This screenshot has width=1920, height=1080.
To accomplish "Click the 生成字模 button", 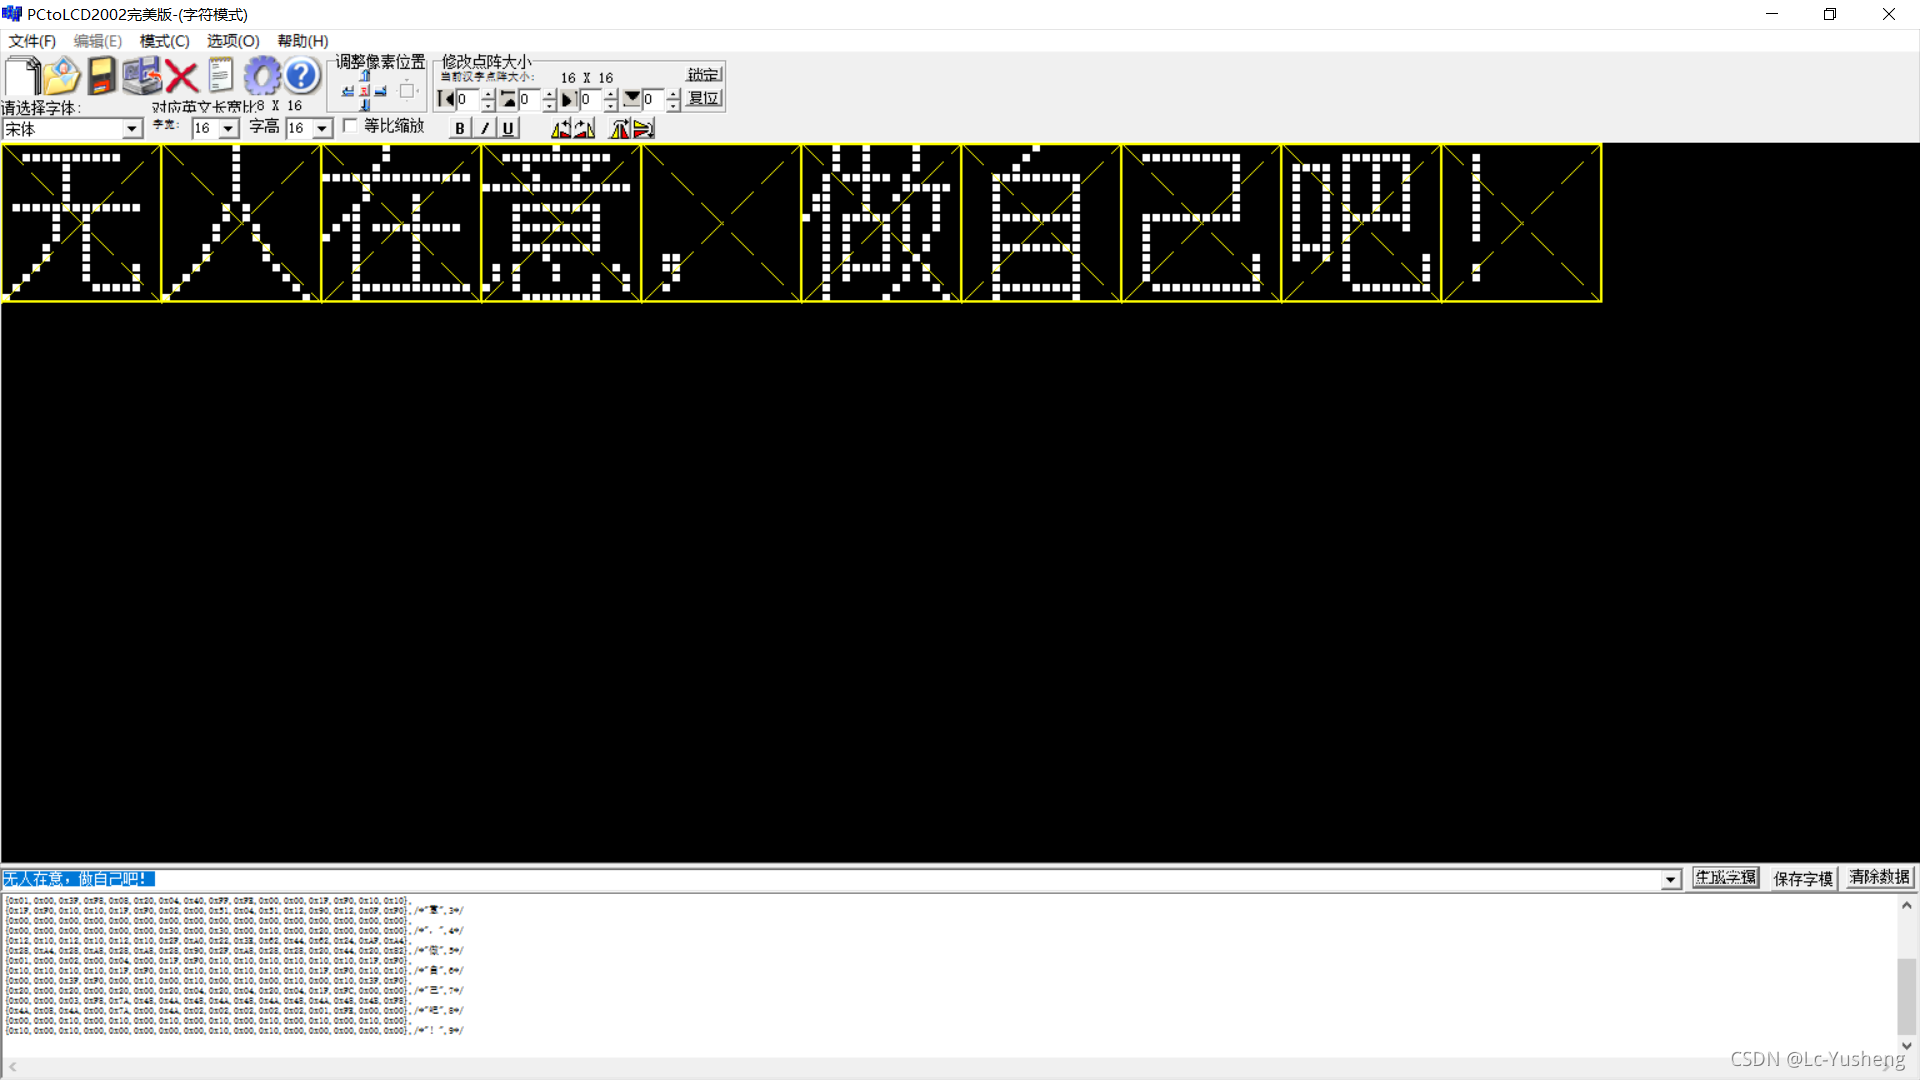I will click(x=1725, y=878).
